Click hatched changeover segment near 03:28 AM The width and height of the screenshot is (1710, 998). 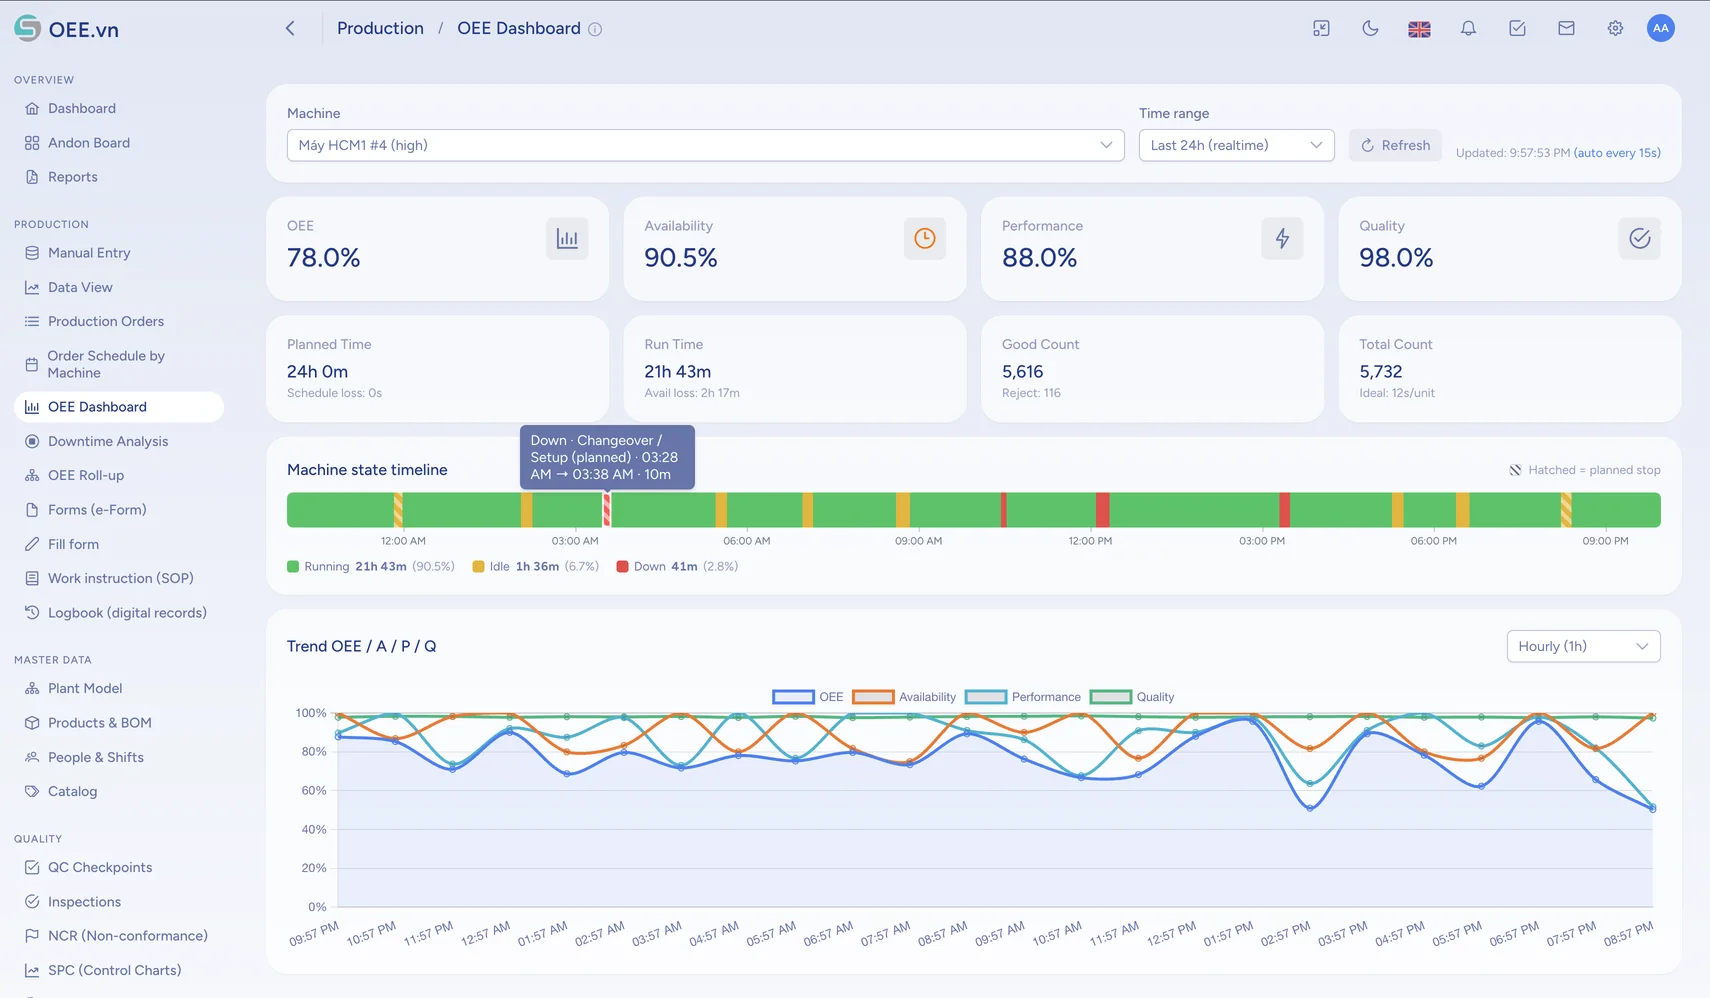pyautogui.click(x=607, y=510)
